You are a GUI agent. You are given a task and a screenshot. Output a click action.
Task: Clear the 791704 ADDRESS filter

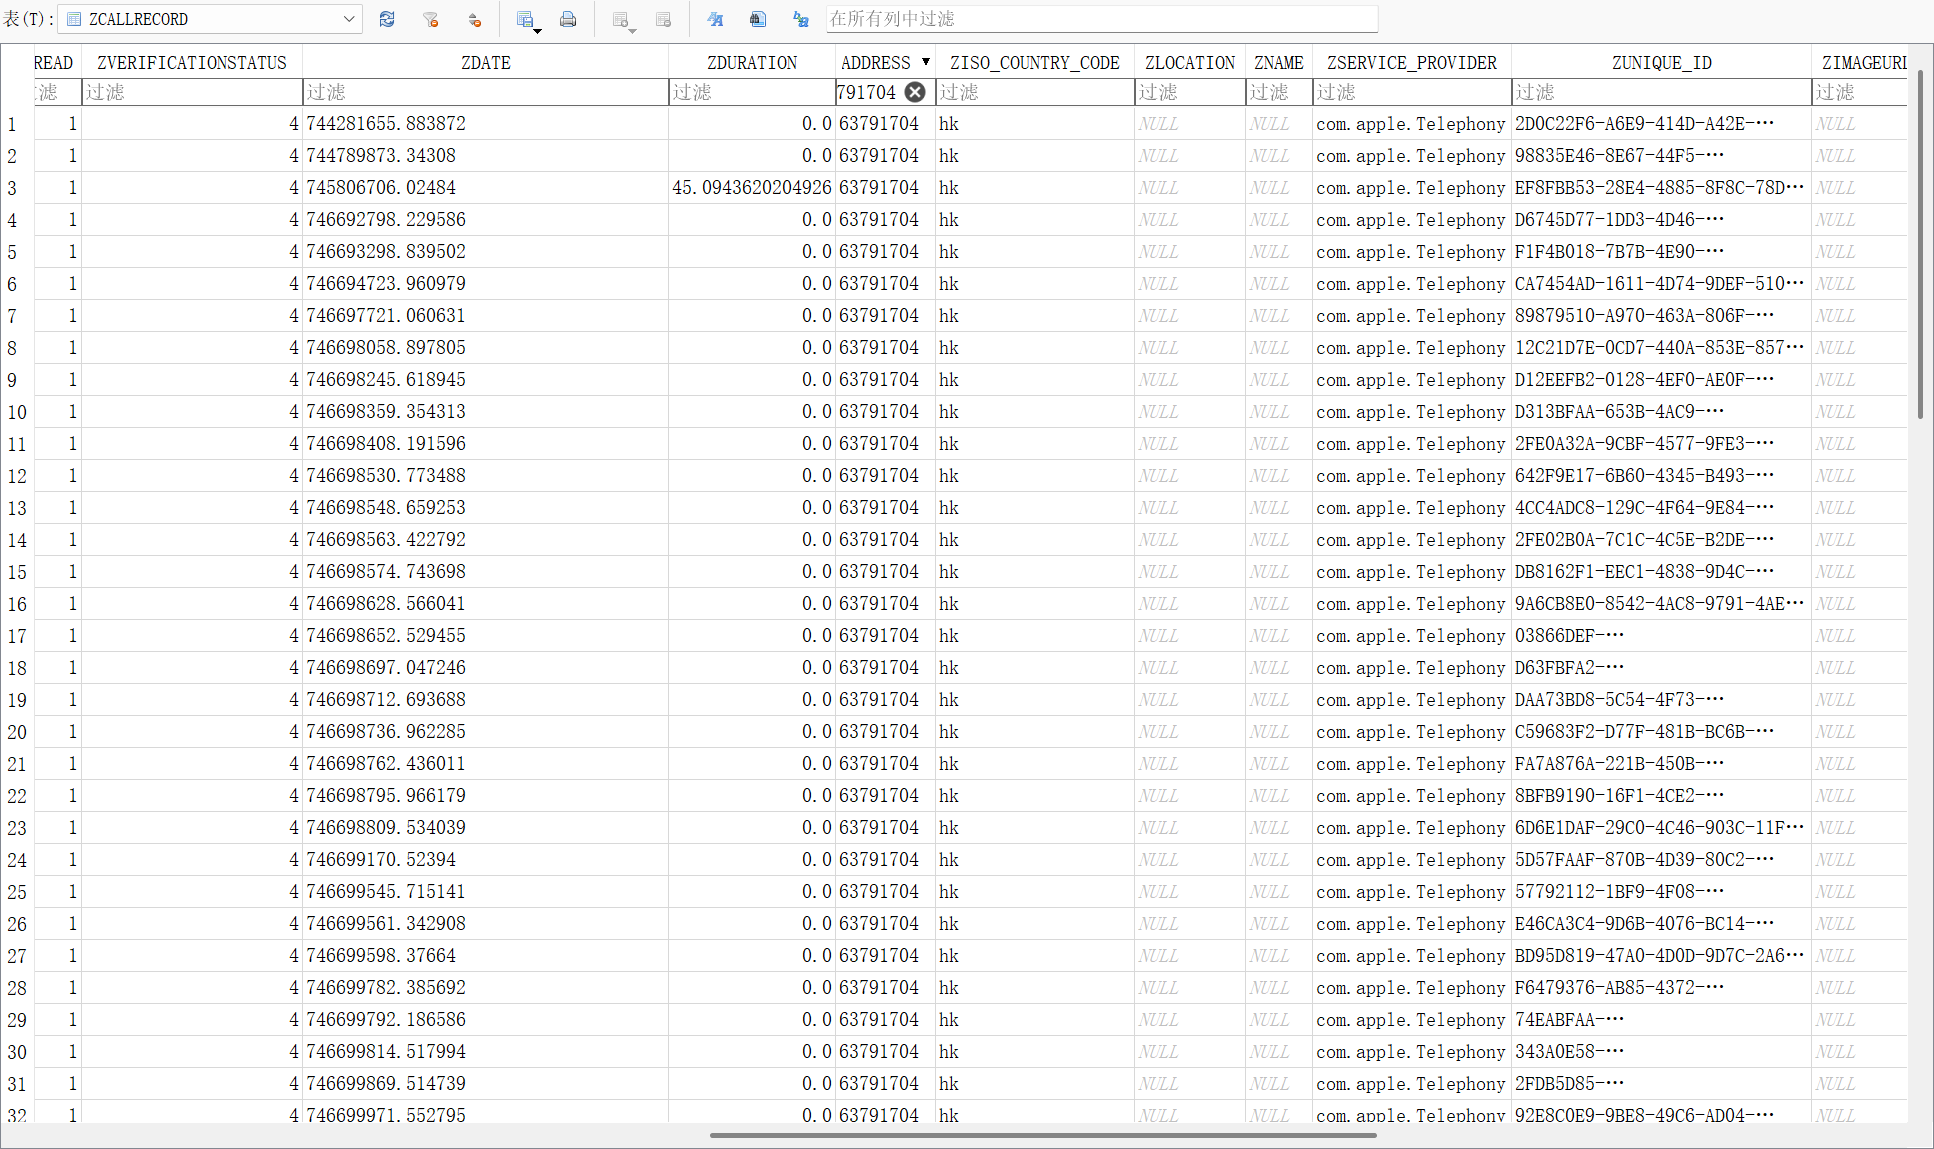tap(915, 92)
